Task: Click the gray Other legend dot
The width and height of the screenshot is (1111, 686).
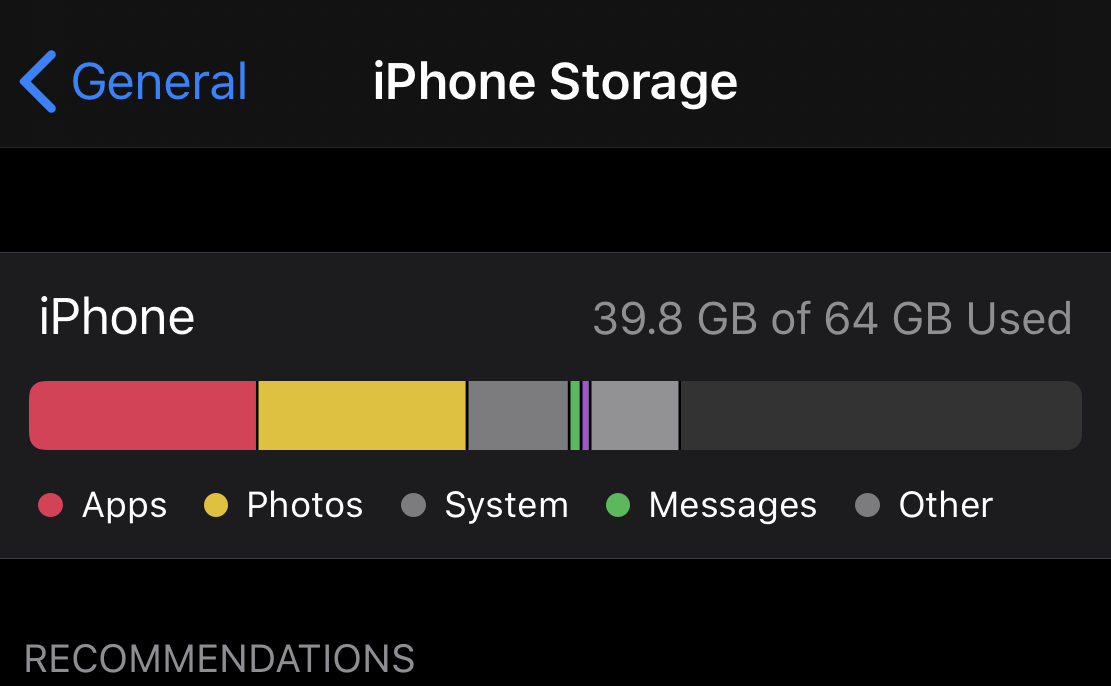Action: (x=867, y=506)
